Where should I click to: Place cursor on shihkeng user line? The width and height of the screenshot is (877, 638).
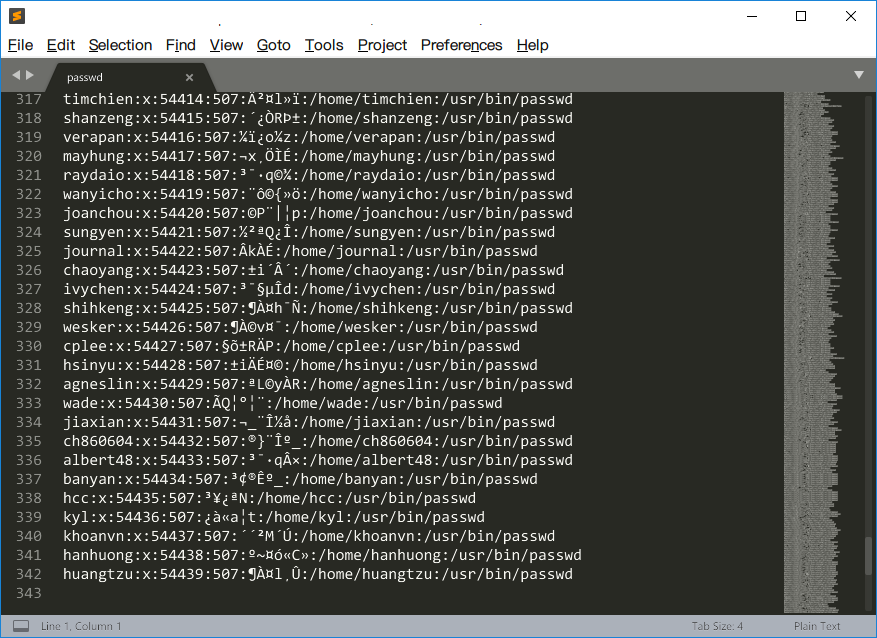click(x=318, y=308)
